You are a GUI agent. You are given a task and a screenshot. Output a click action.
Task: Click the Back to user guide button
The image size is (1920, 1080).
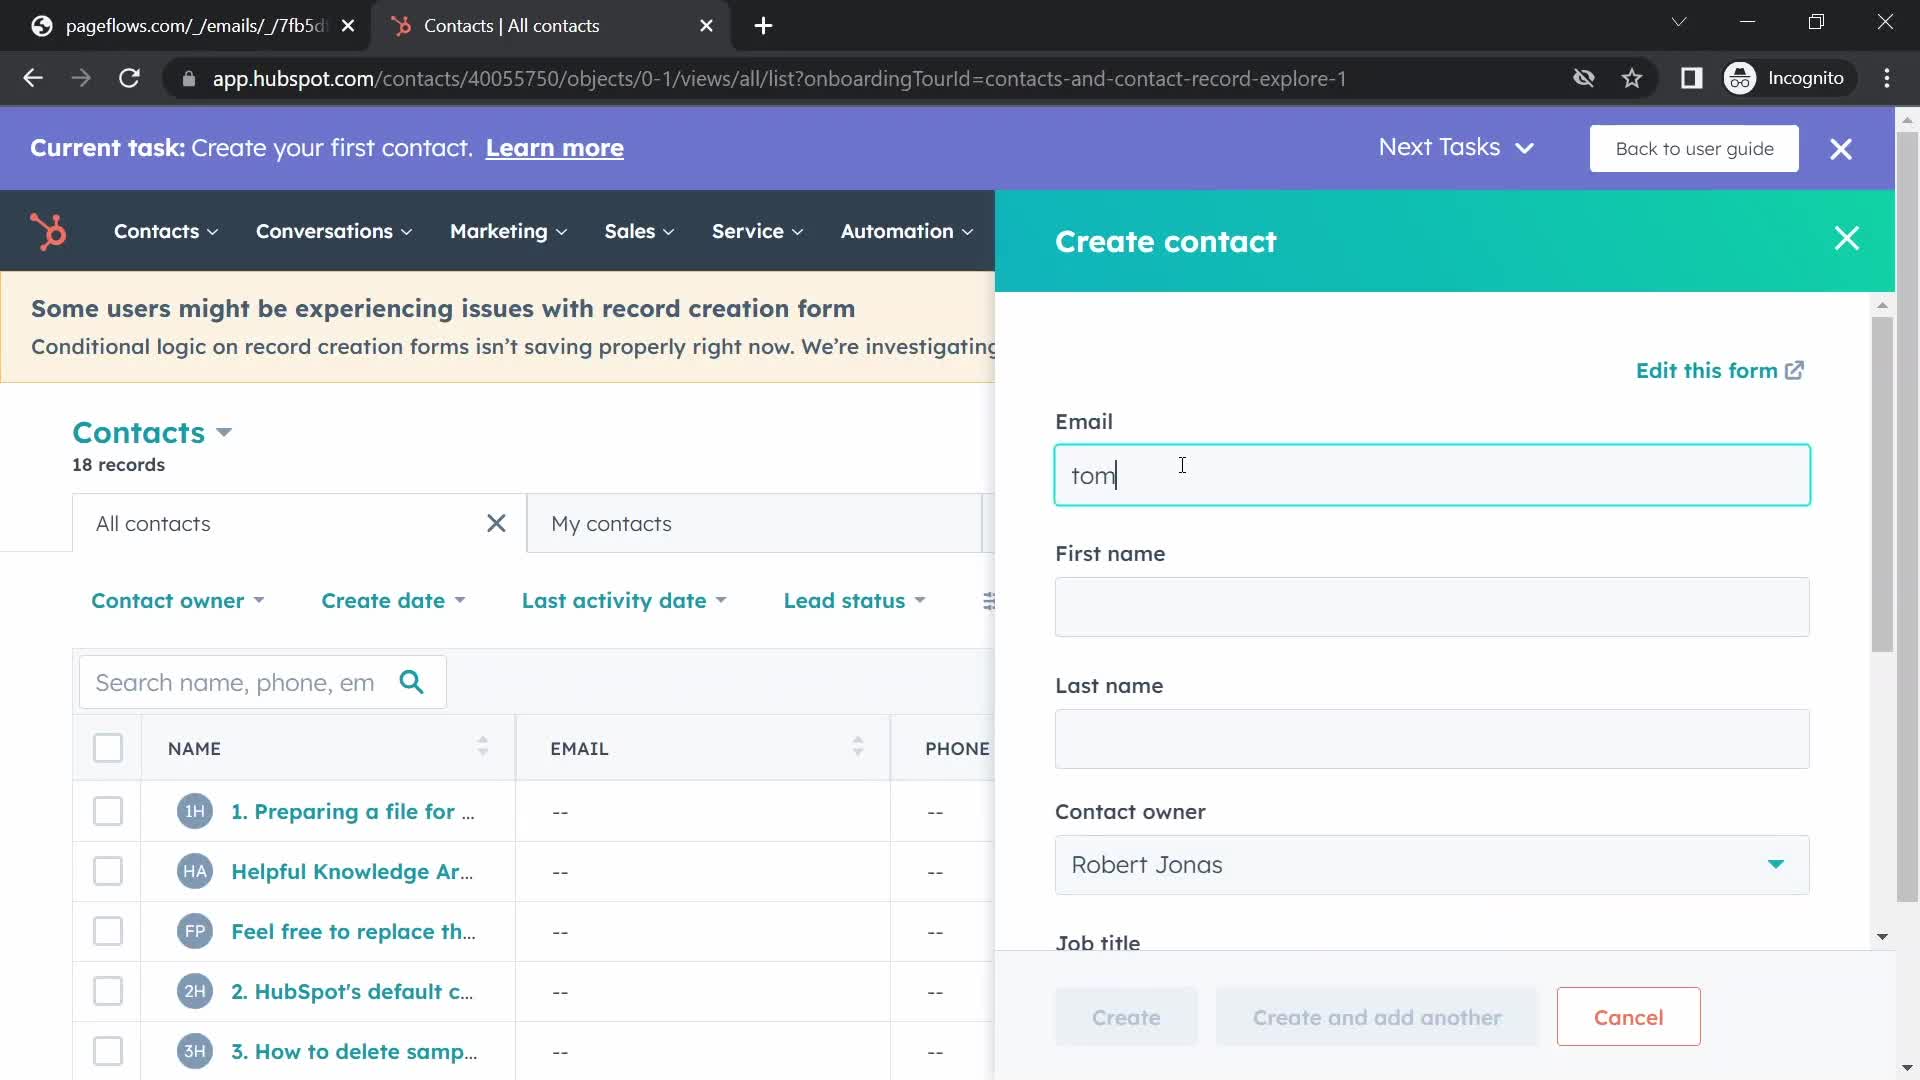pyautogui.click(x=1695, y=148)
